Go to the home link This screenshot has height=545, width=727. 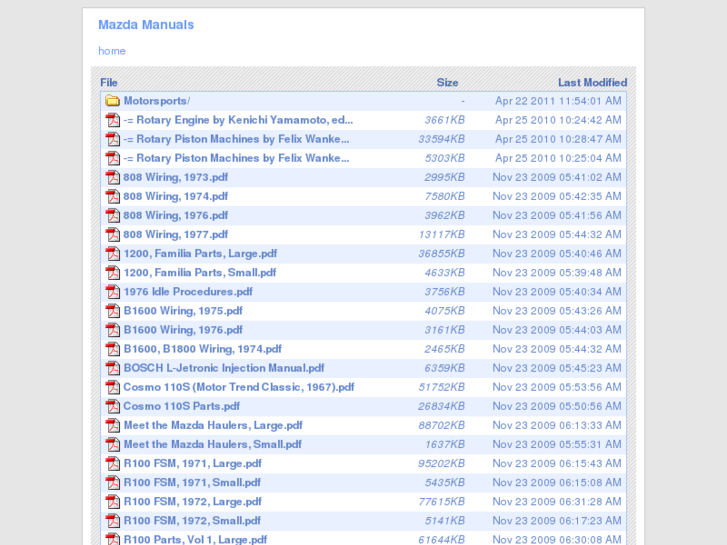[x=112, y=51]
